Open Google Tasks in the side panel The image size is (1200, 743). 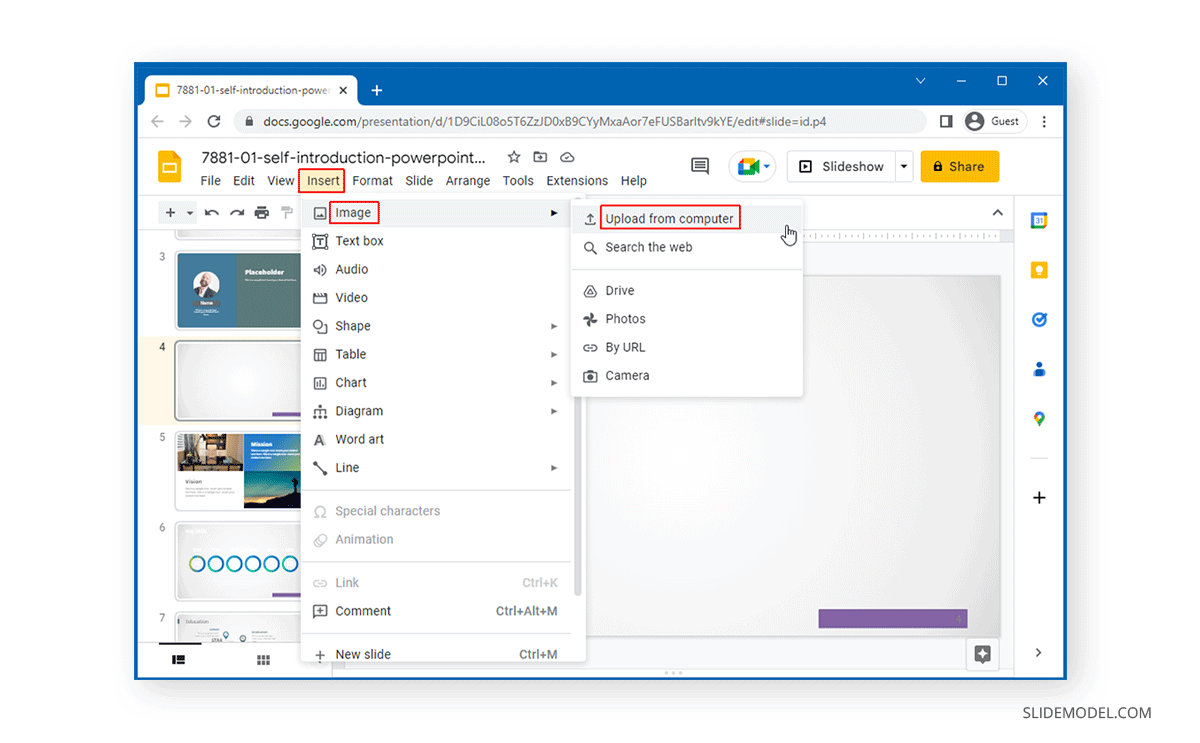pyautogui.click(x=1038, y=319)
